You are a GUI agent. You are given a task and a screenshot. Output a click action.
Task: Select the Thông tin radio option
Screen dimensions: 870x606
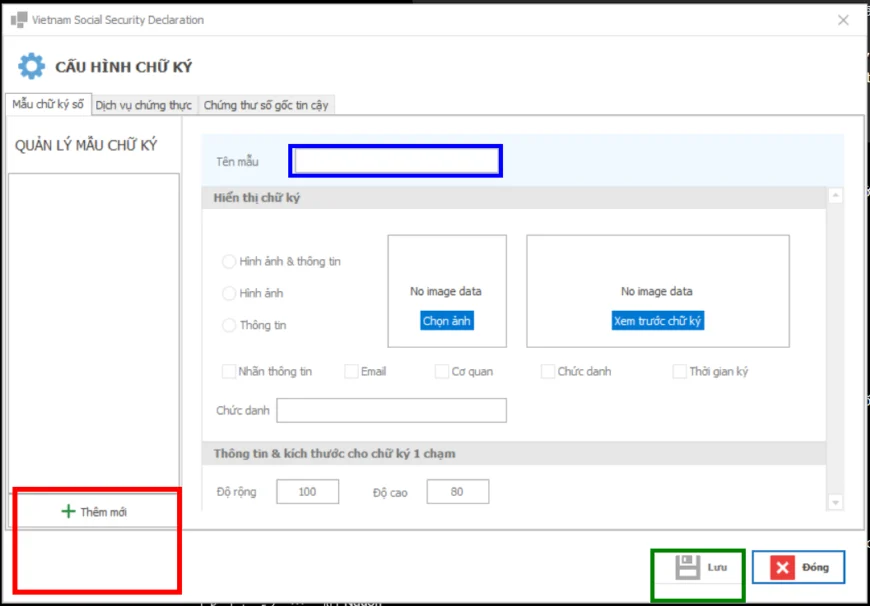pyautogui.click(x=229, y=325)
